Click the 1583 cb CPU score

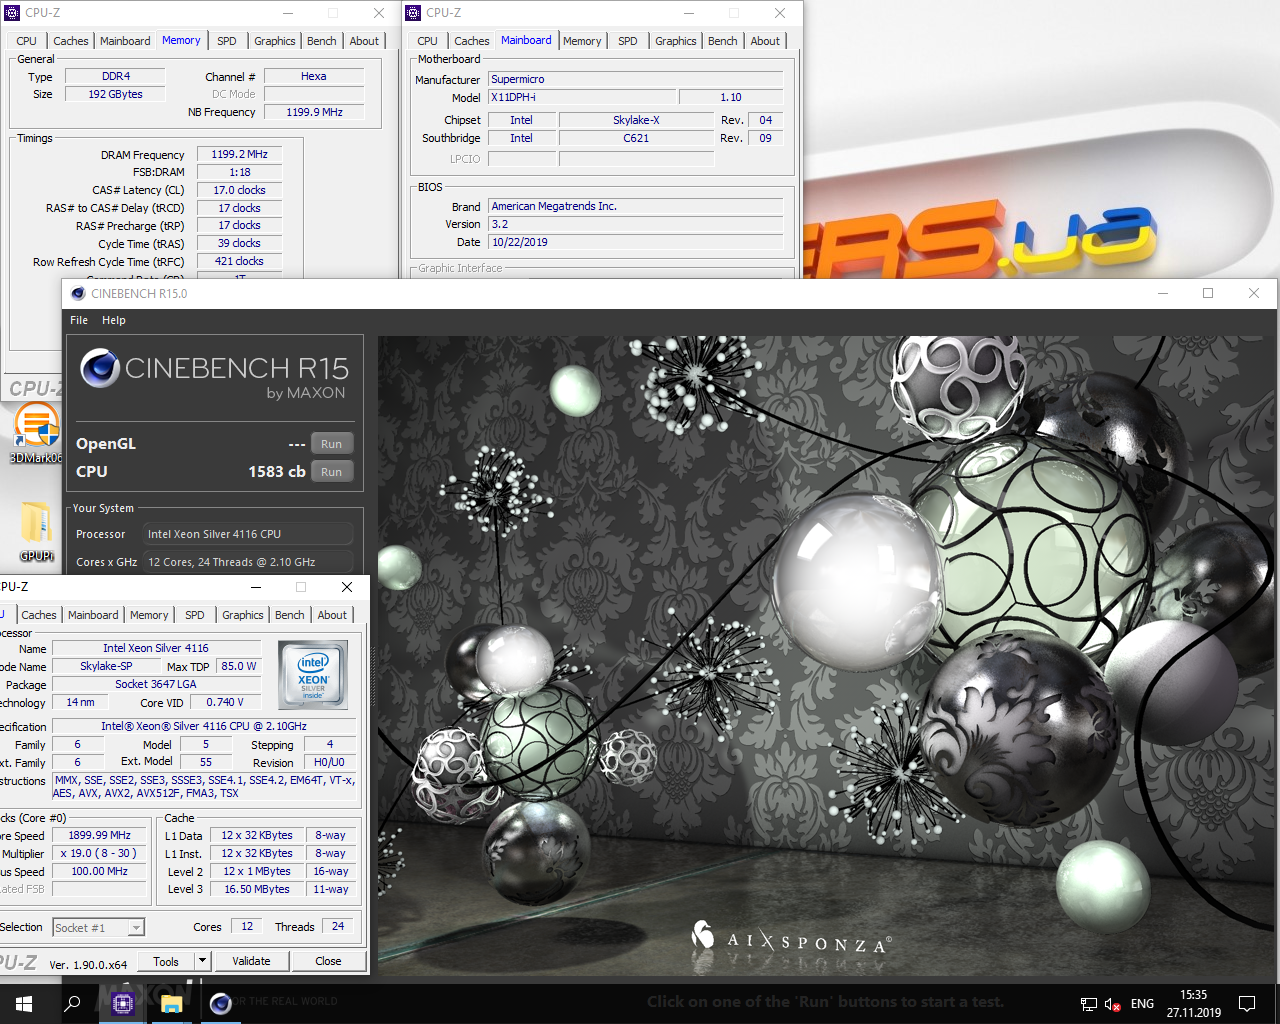[277, 472]
